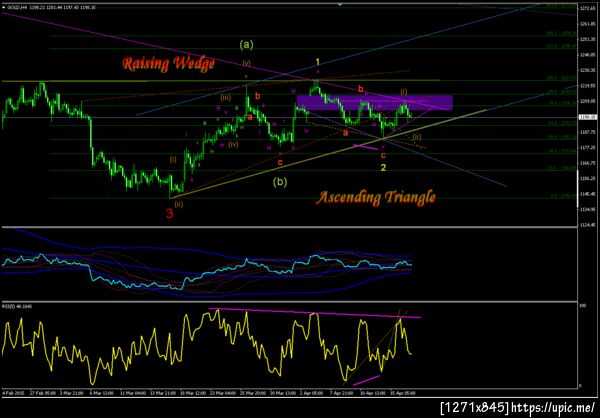This screenshot has width=600, height=418.
Task: Click the '6 Mar 13:00' time label
Action: pyautogui.click(x=101, y=393)
